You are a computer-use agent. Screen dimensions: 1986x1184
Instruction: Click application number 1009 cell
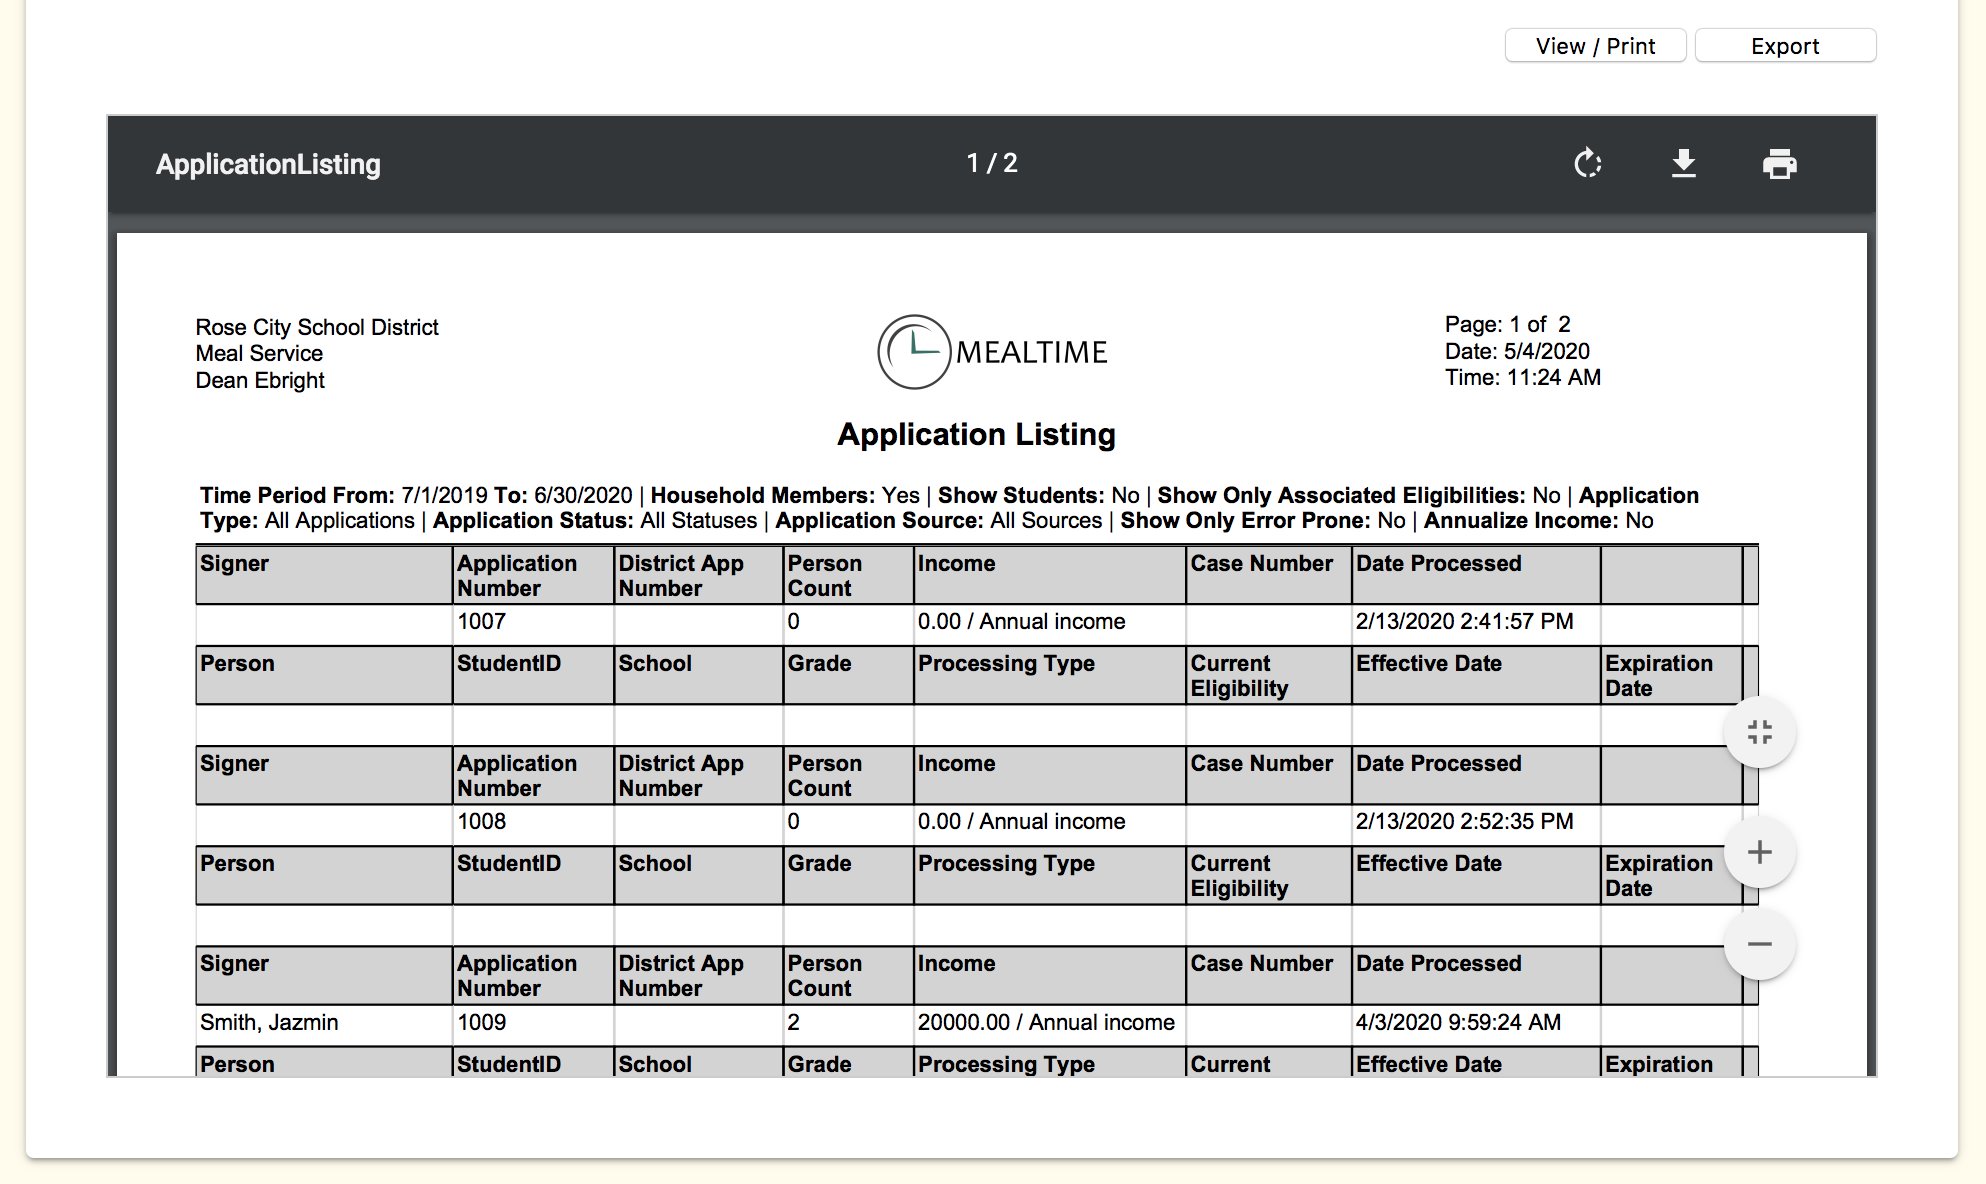click(x=482, y=1022)
